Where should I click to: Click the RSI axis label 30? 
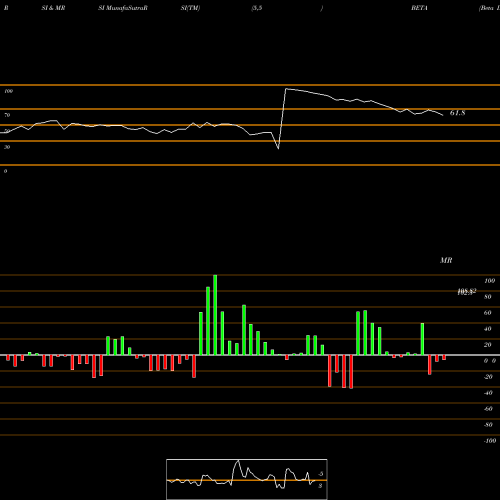7,147
